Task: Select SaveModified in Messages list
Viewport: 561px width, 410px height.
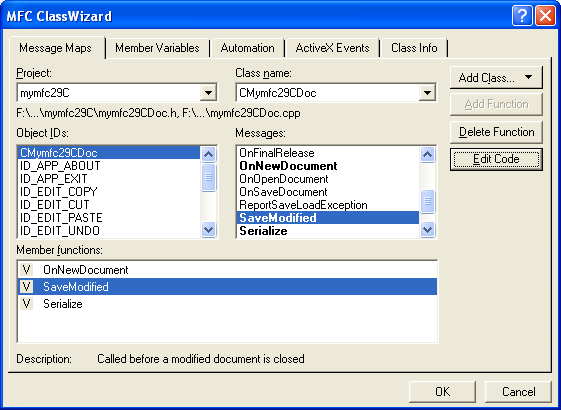Action: [x=328, y=218]
